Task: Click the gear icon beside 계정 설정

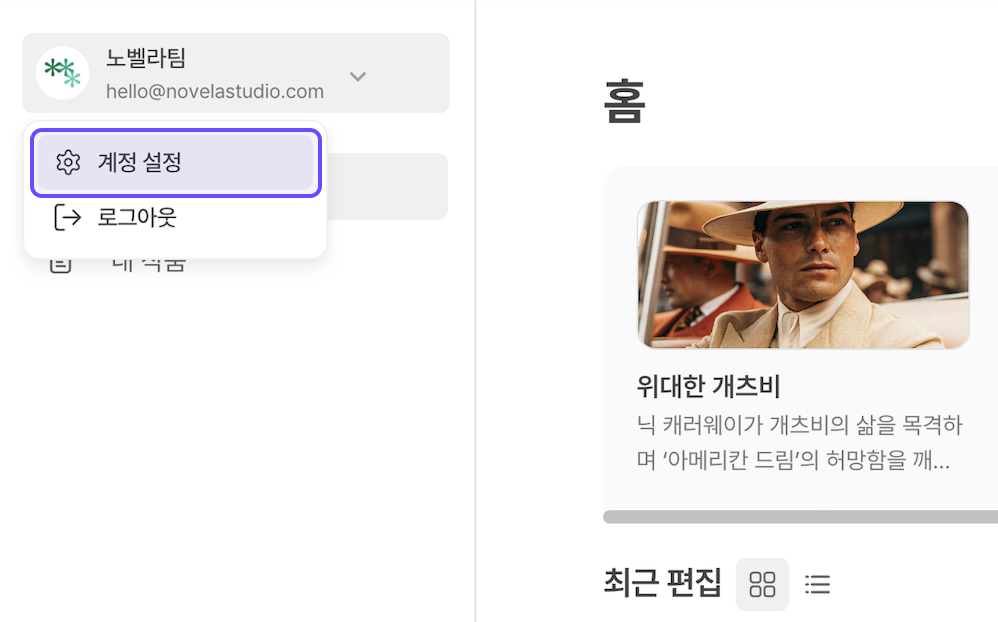Action: point(68,163)
